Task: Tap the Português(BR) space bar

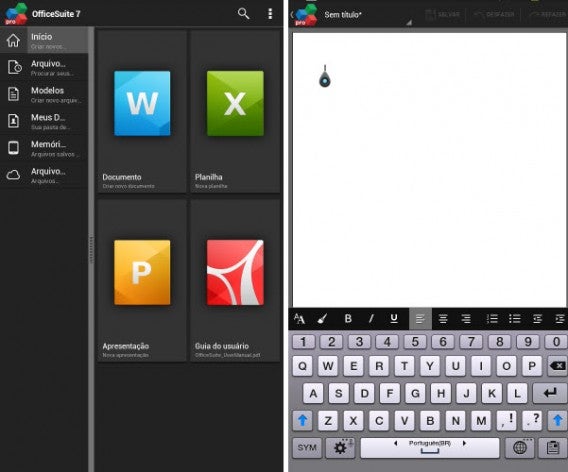Action: [430, 448]
